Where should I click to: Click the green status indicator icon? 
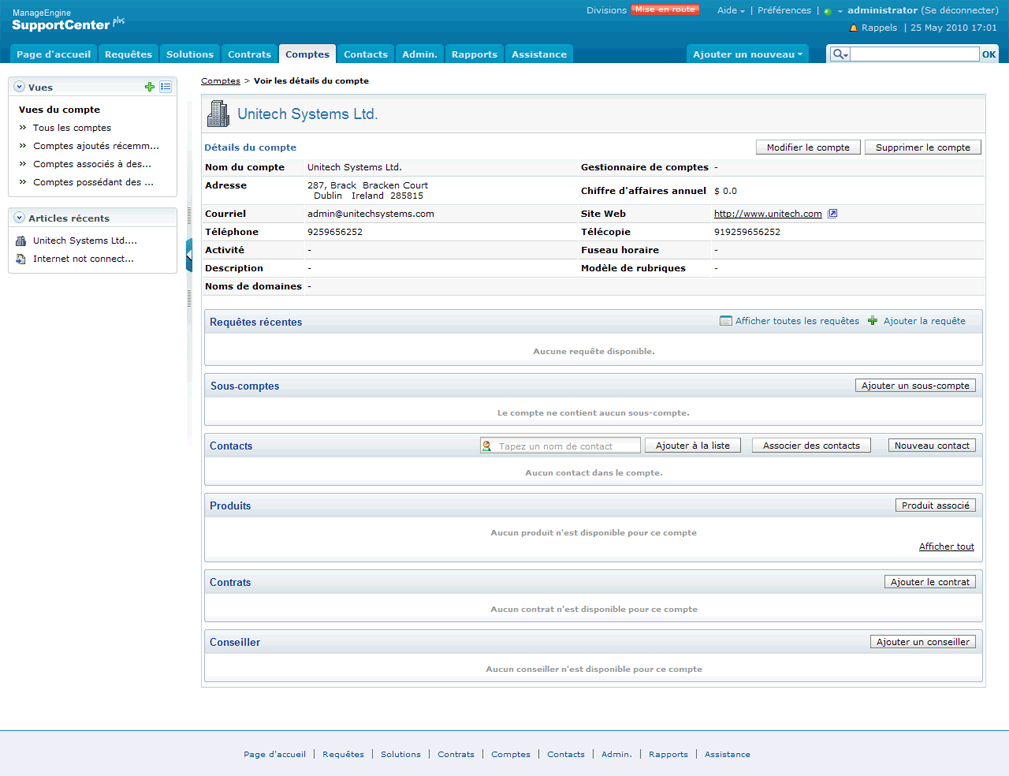(x=828, y=11)
